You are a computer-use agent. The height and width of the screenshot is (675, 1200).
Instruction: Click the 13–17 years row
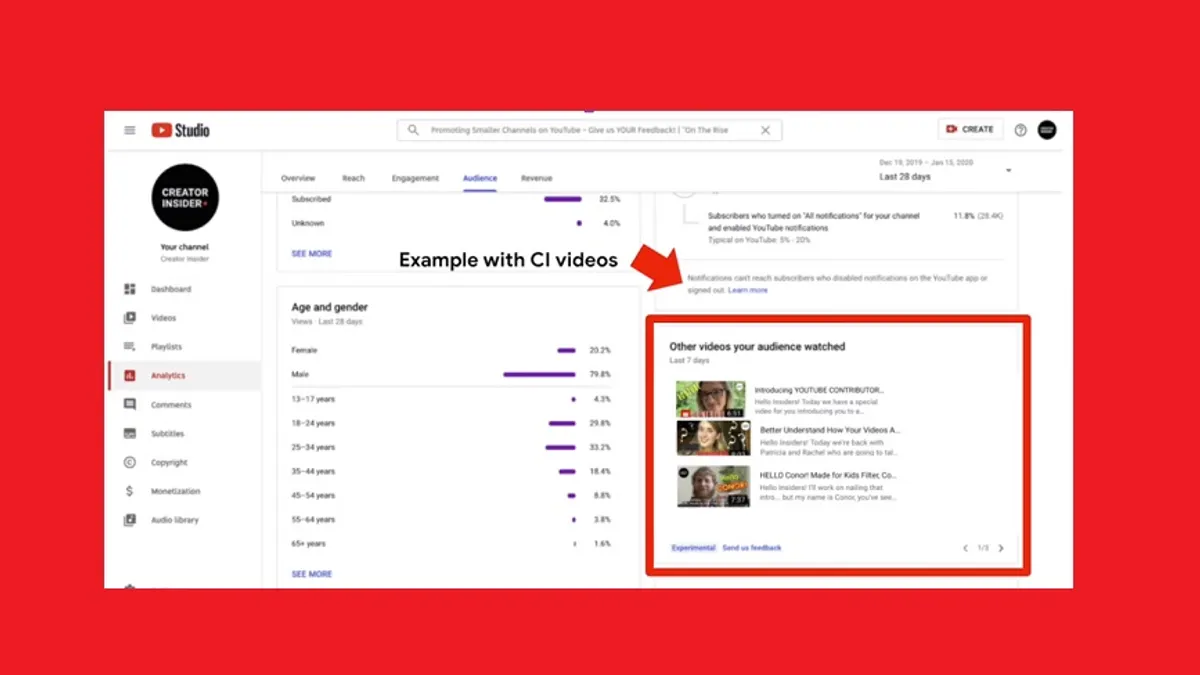tap(451, 399)
